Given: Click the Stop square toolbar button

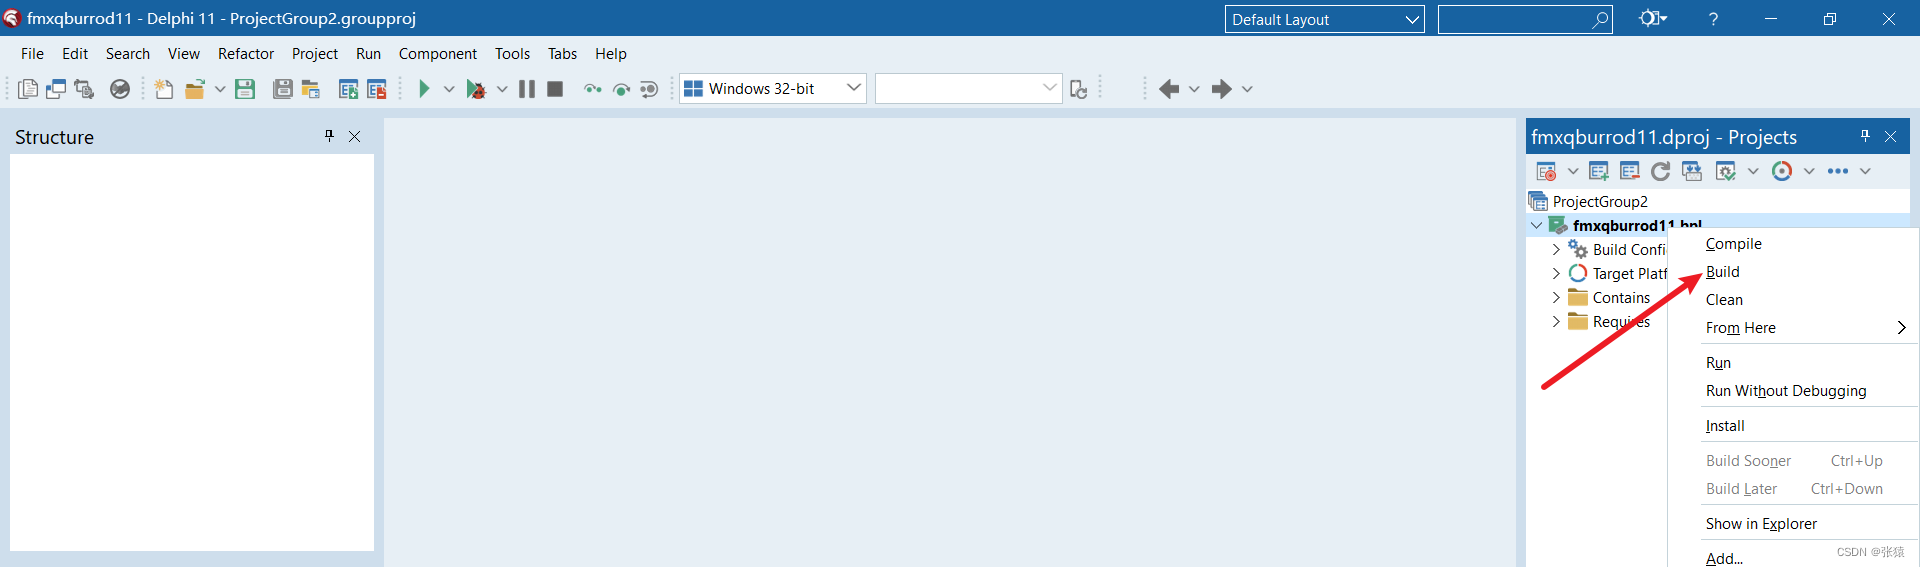Looking at the screenshot, I should coord(555,89).
